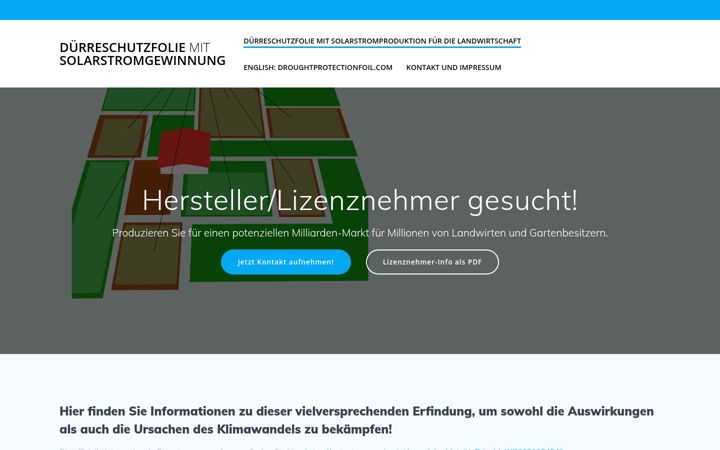Go to Kontakt und Impressum page
Viewport: 720px width, 450px height.
pyautogui.click(x=454, y=67)
